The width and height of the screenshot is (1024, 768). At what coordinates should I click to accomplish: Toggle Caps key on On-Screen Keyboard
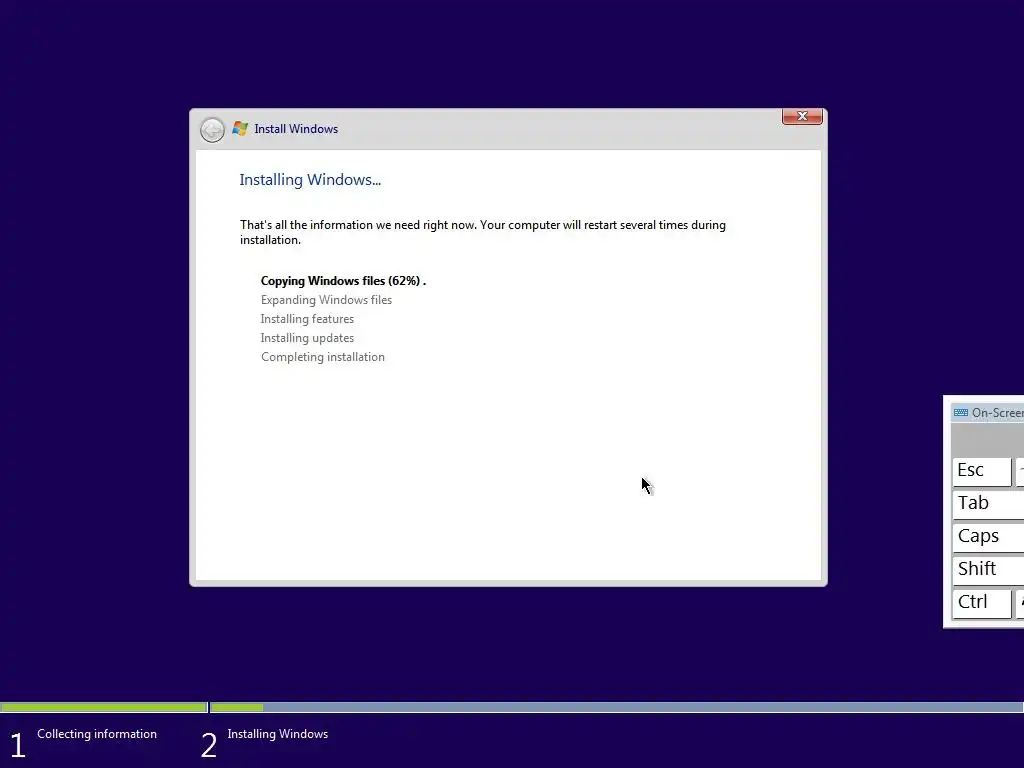point(988,537)
